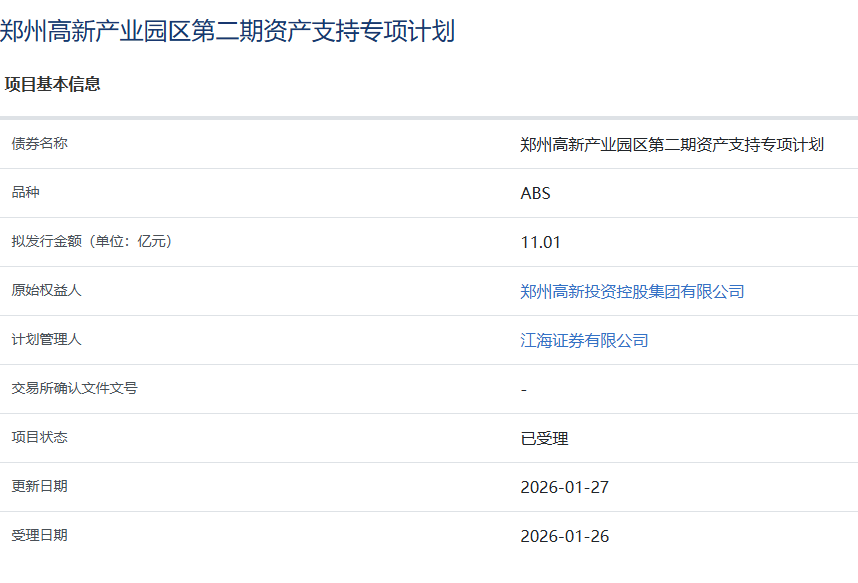Select the 2026-01-27 update date
The height and width of the screenshot is (583, 858).
tap(564, 487)
